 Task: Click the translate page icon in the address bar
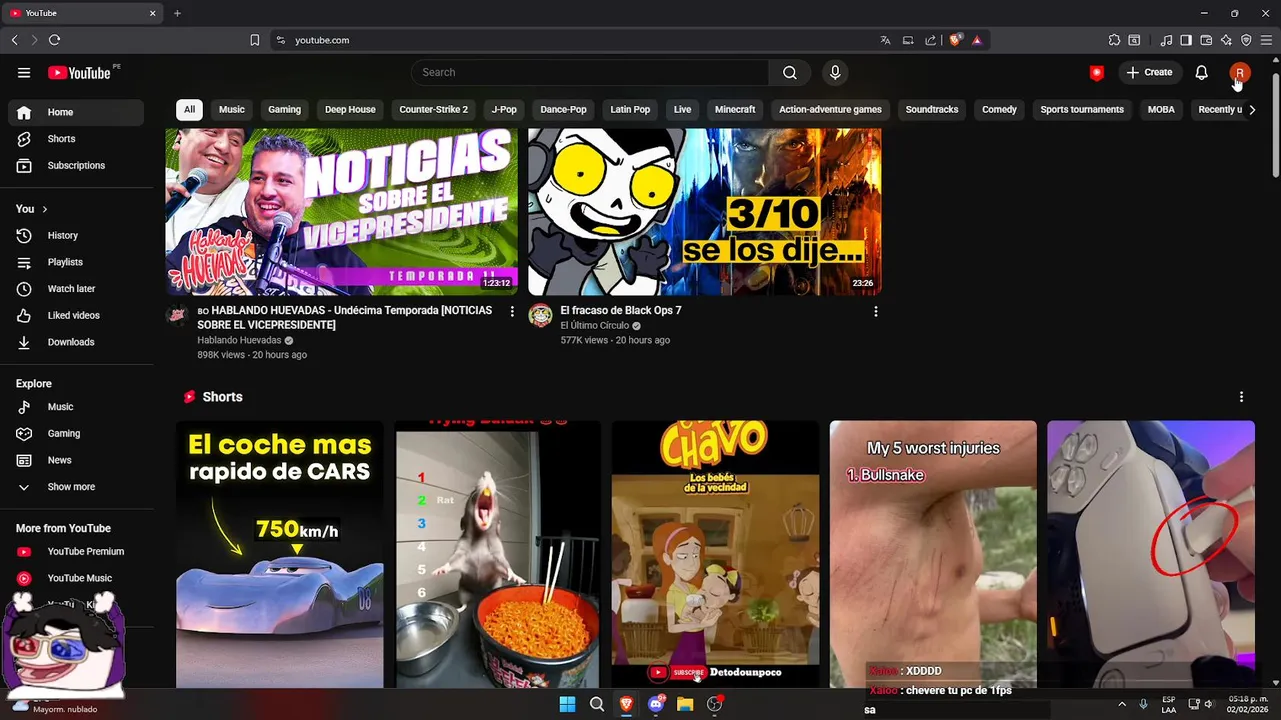click(885, 40)
